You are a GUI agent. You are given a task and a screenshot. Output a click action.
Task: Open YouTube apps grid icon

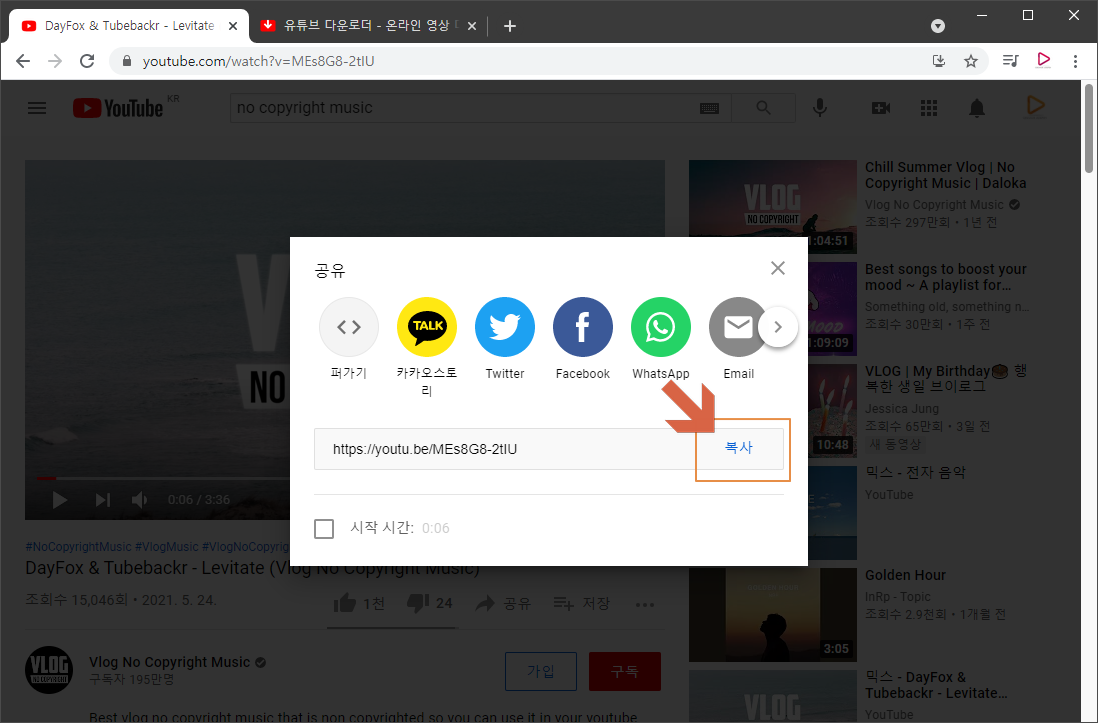pyautogui.click(x=929, y=108)
